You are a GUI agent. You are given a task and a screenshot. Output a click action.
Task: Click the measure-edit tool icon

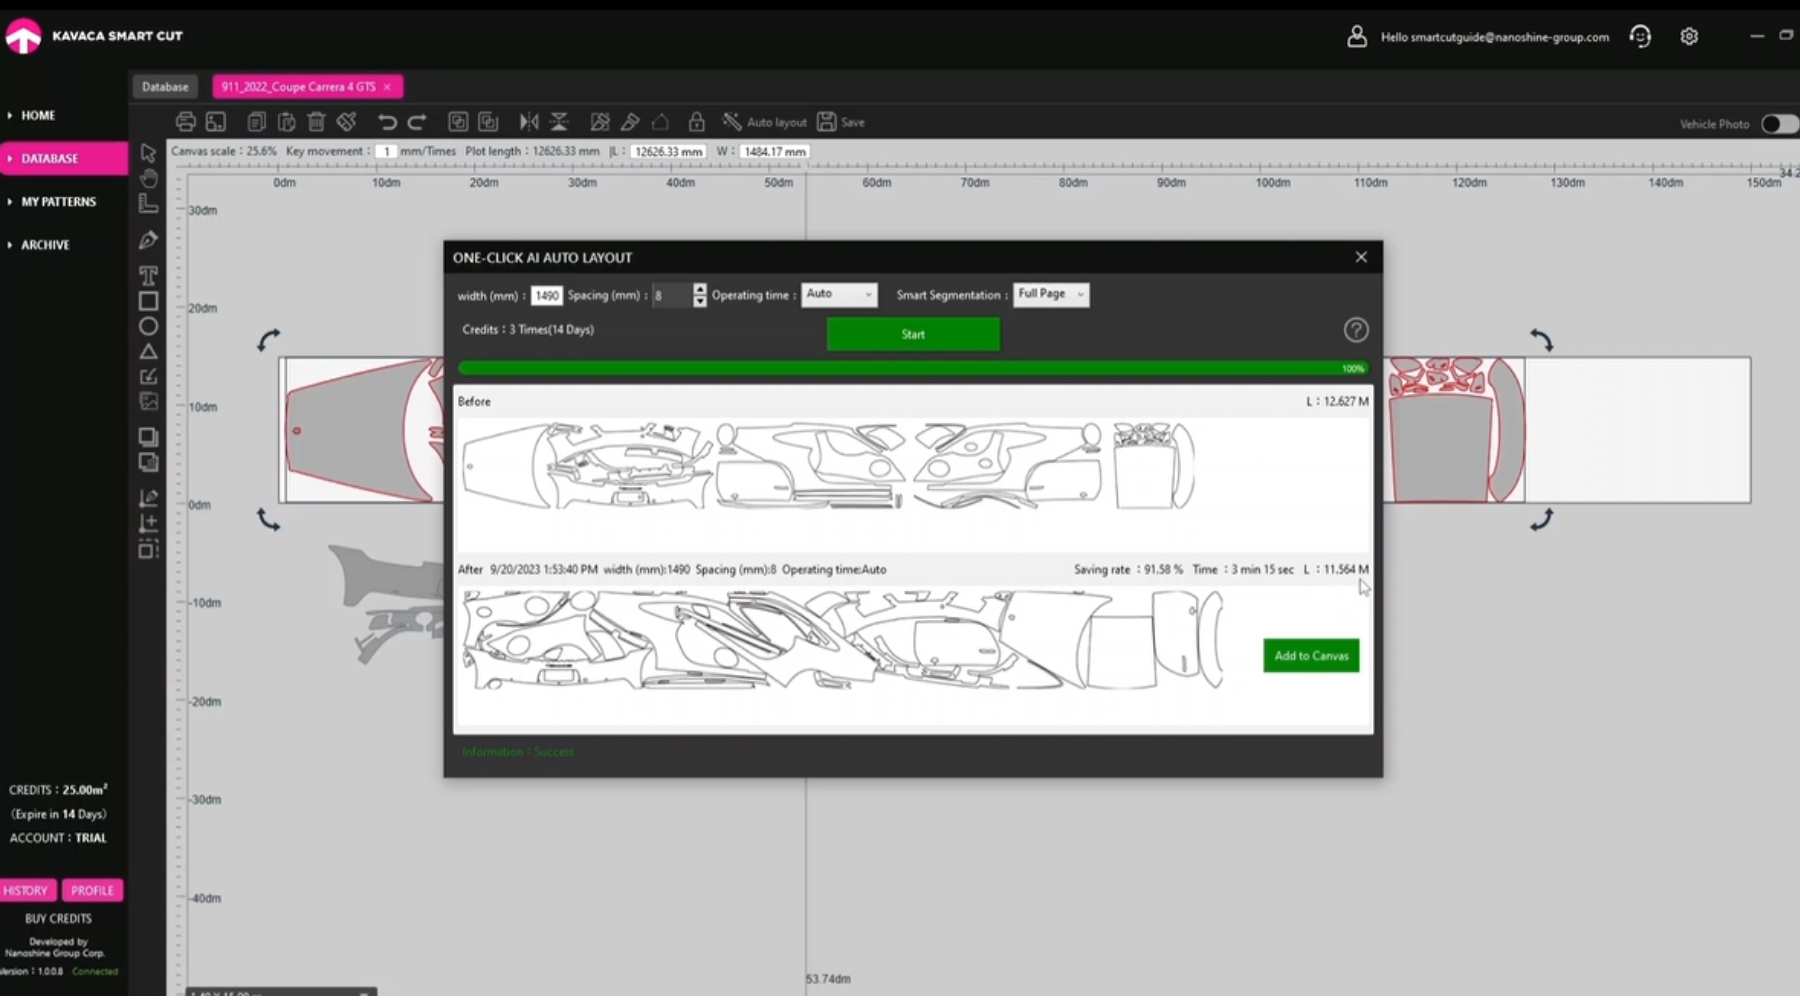(148, 498)
